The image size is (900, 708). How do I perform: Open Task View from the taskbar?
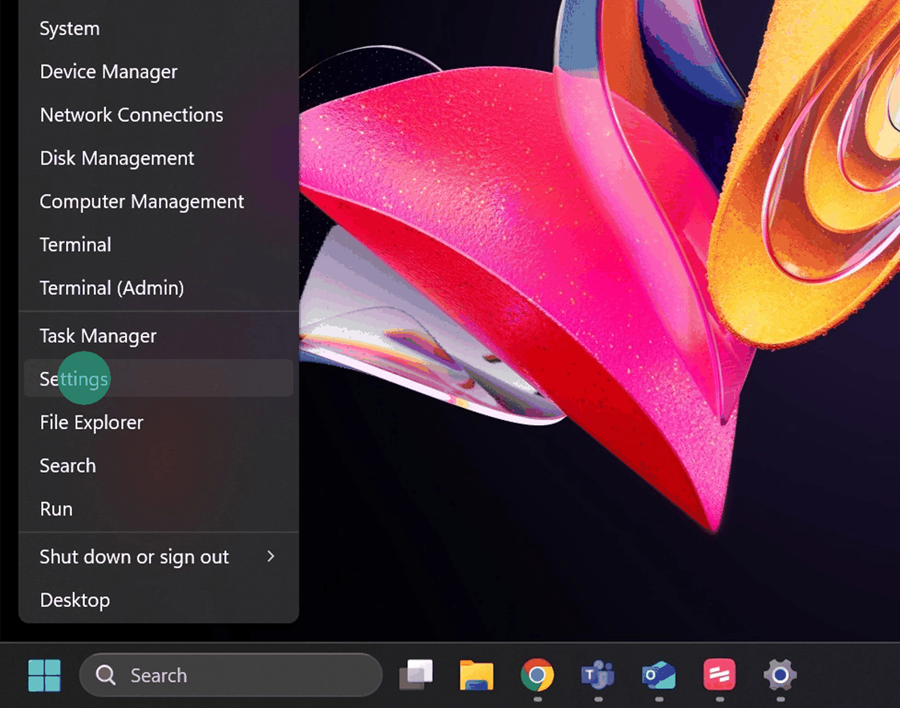point(416,676)
